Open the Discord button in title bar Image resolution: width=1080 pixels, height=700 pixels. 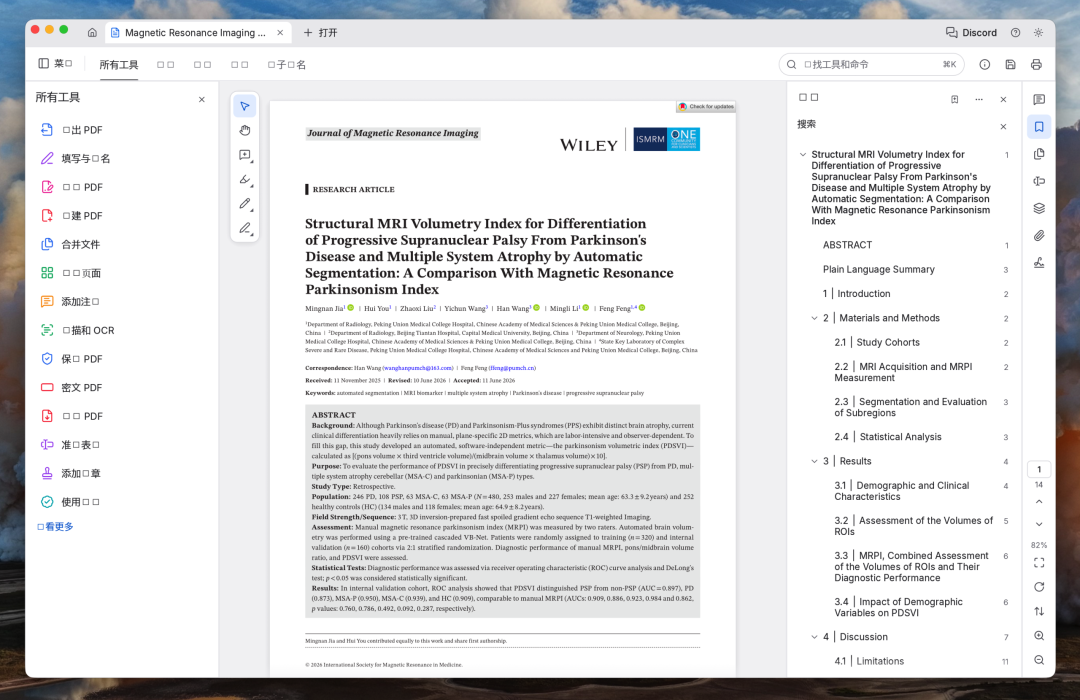(971, 32)
